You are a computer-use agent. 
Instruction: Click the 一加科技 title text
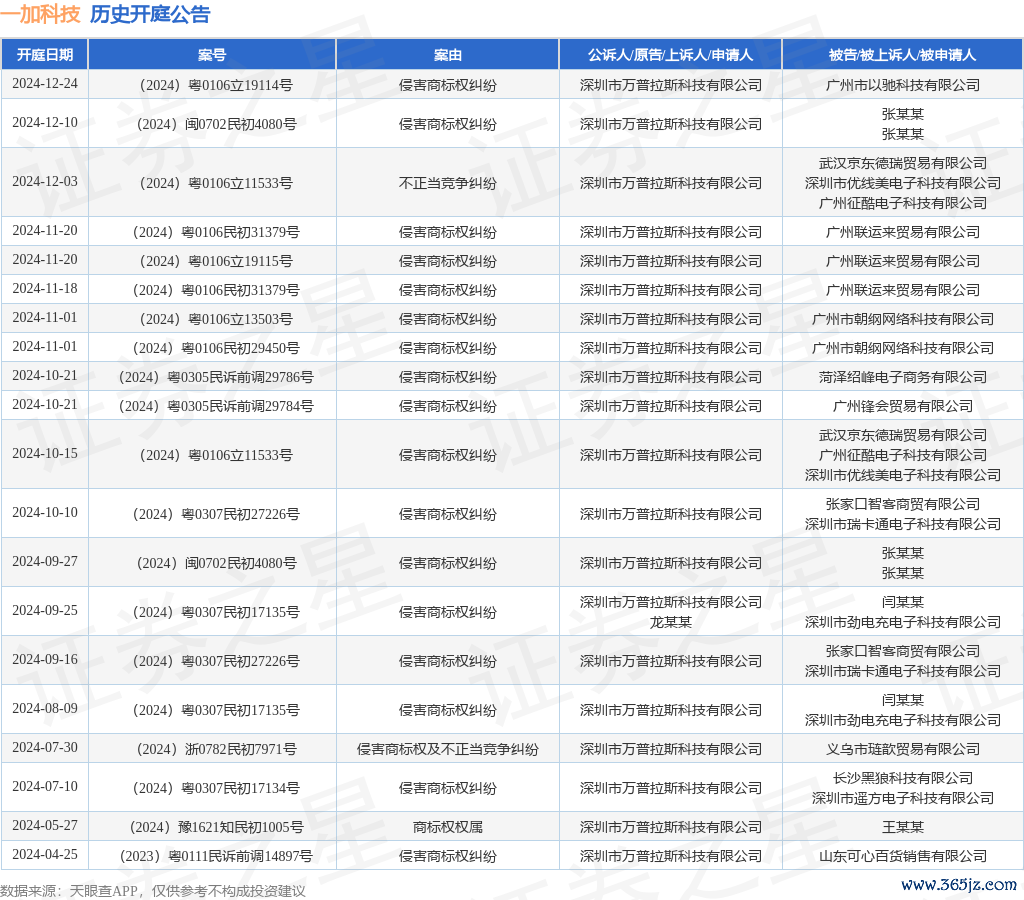pyautogui.click(x=40, y=14)
